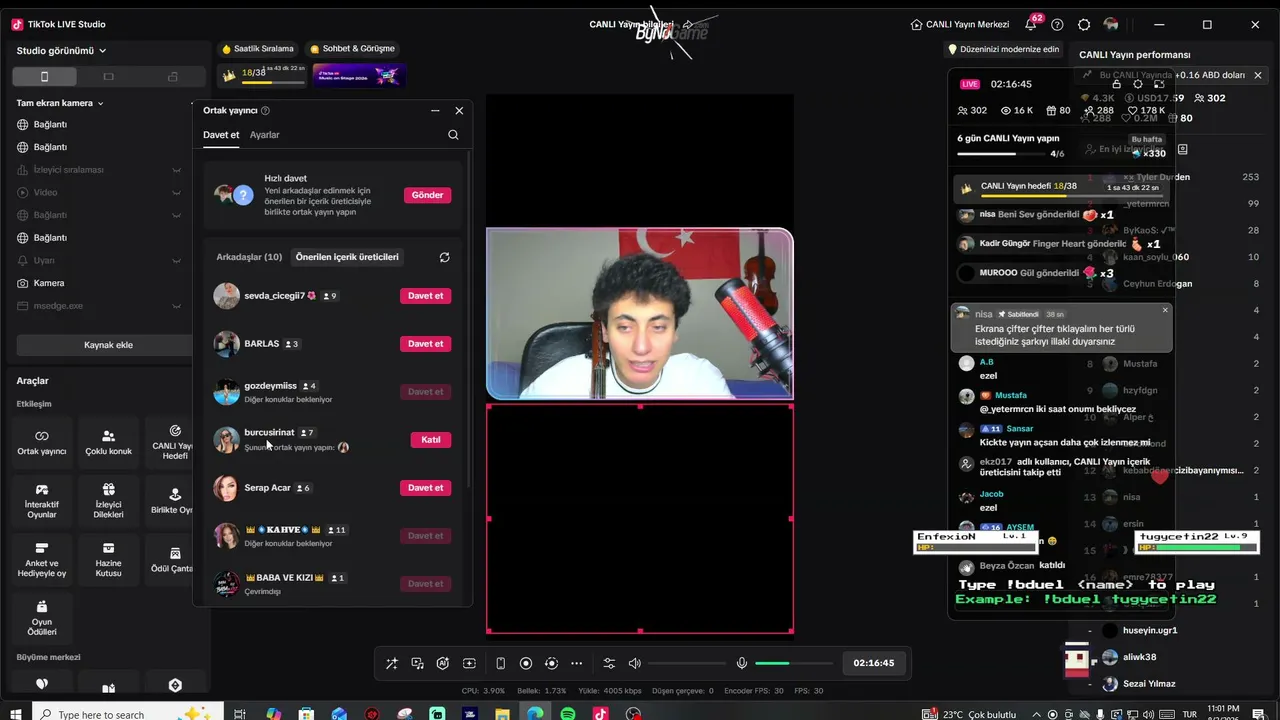Show the hidden msedge.exe source
The width and height of the screenshot is (1280, 720).
176,305
